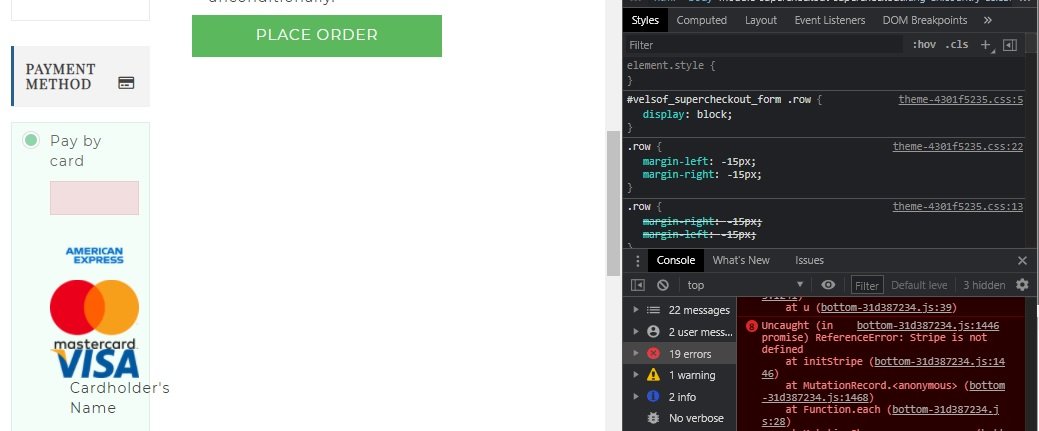Image resolution: width=1039 pixels, height=431 pixels.
Task: Click the 3 hidden messages label
Action: pos(984,285)
